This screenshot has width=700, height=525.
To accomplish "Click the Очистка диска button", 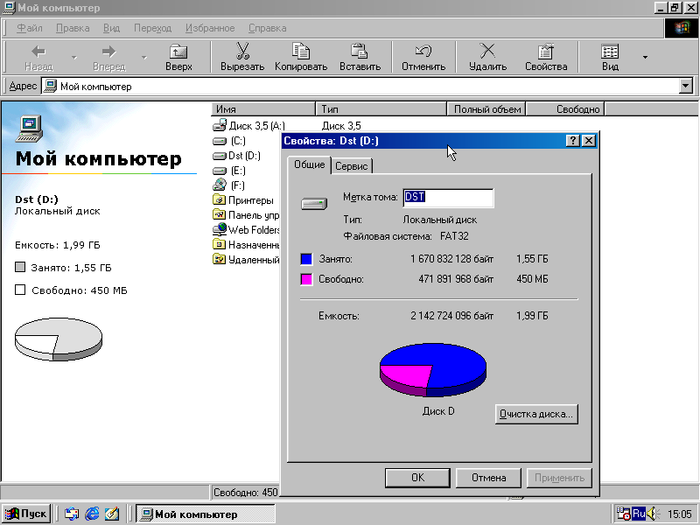I will 537,413.
